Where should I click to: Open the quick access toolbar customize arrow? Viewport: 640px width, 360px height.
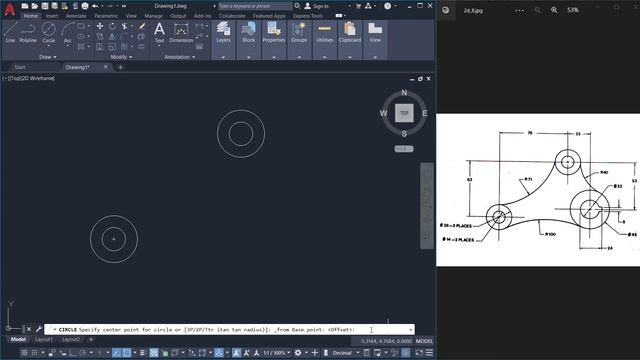[124, 6]
